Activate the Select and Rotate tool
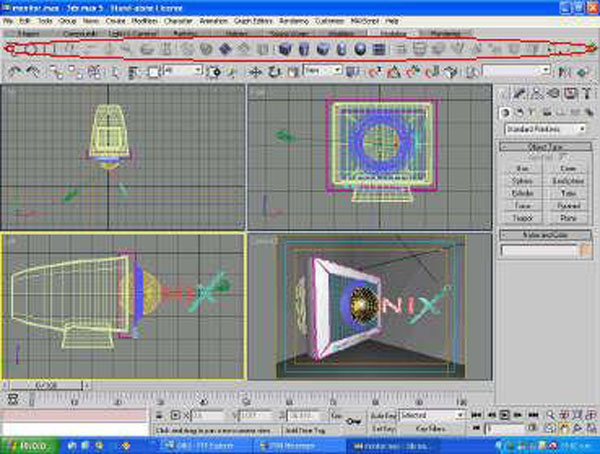This screenshot has width=600, height=454. pos(274,72)
